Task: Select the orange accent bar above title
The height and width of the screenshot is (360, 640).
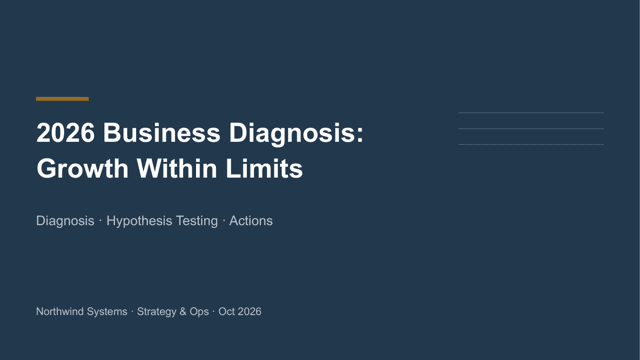Action: [62, 99]
